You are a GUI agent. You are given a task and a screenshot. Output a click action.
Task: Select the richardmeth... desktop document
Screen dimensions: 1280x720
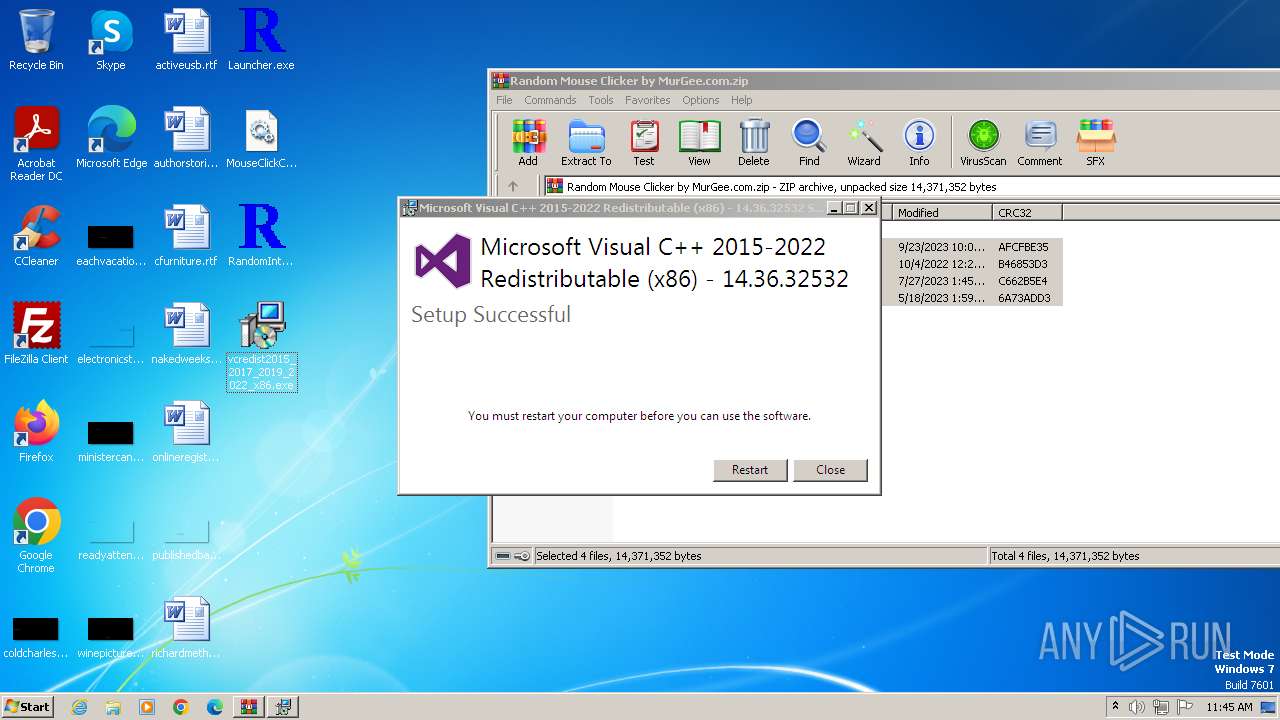click(x=186, y=628)
